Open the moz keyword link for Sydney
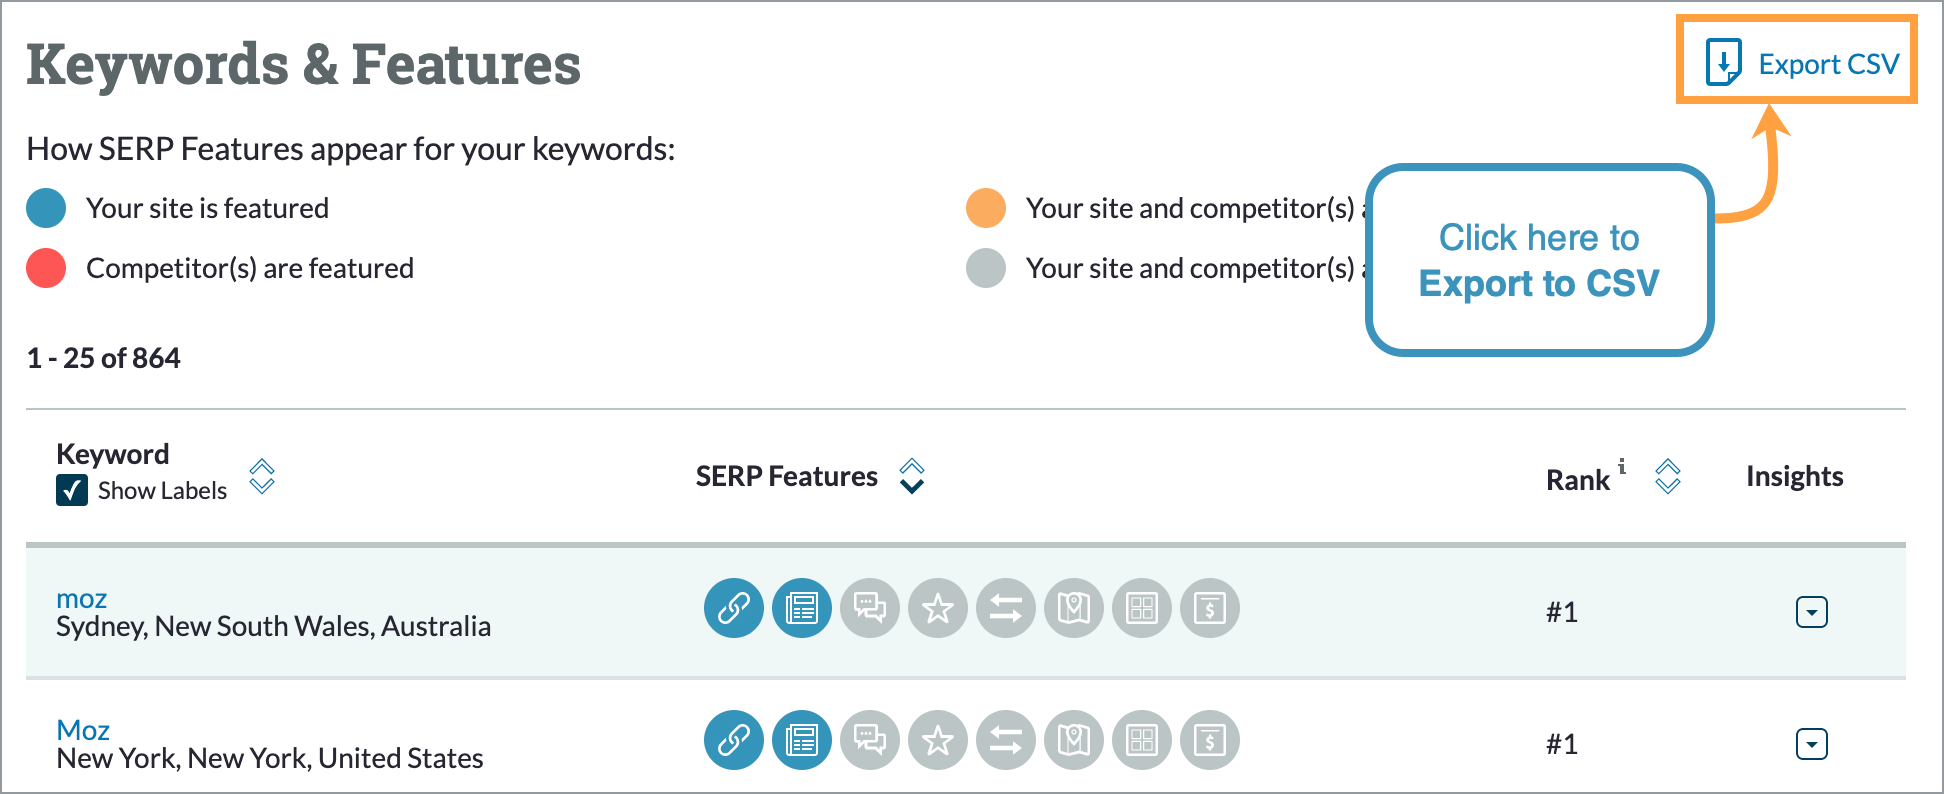Screen dimensions: 1944x794 click(x=82, y=598)
